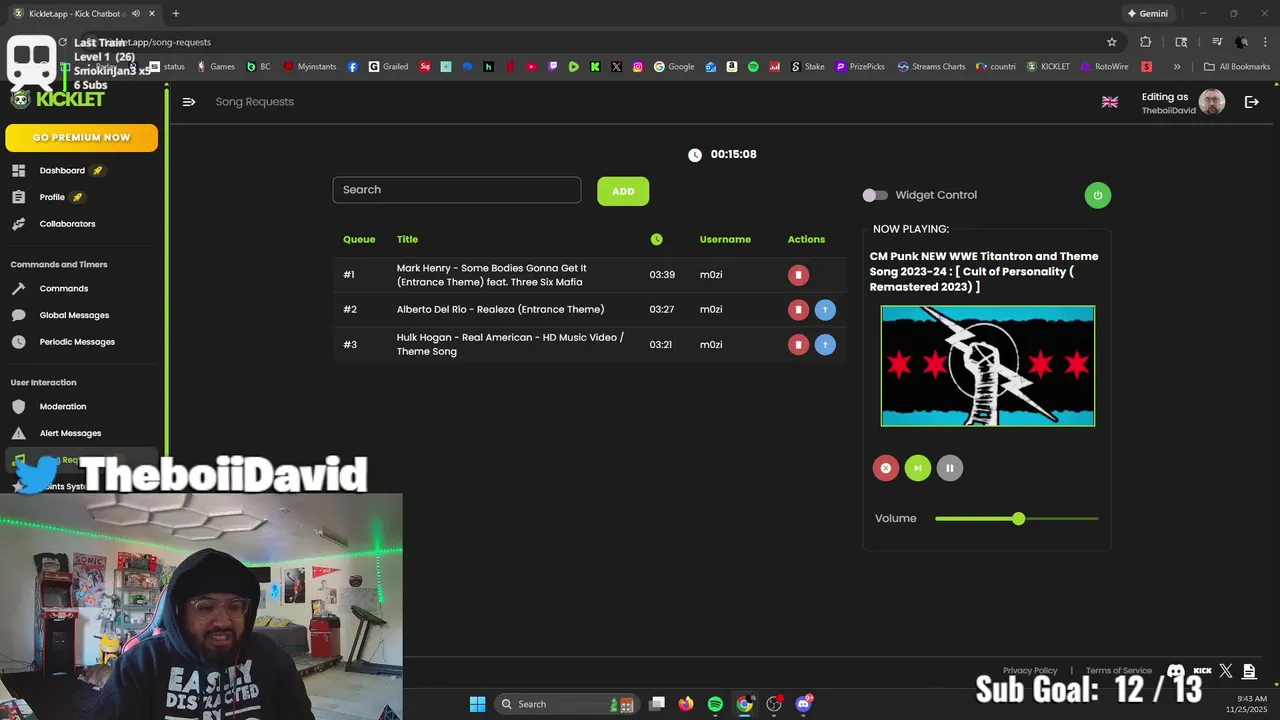Delete the Alberto Del Rio song request
This screenshot has width=1280, height=720.
tap(798, 310)
